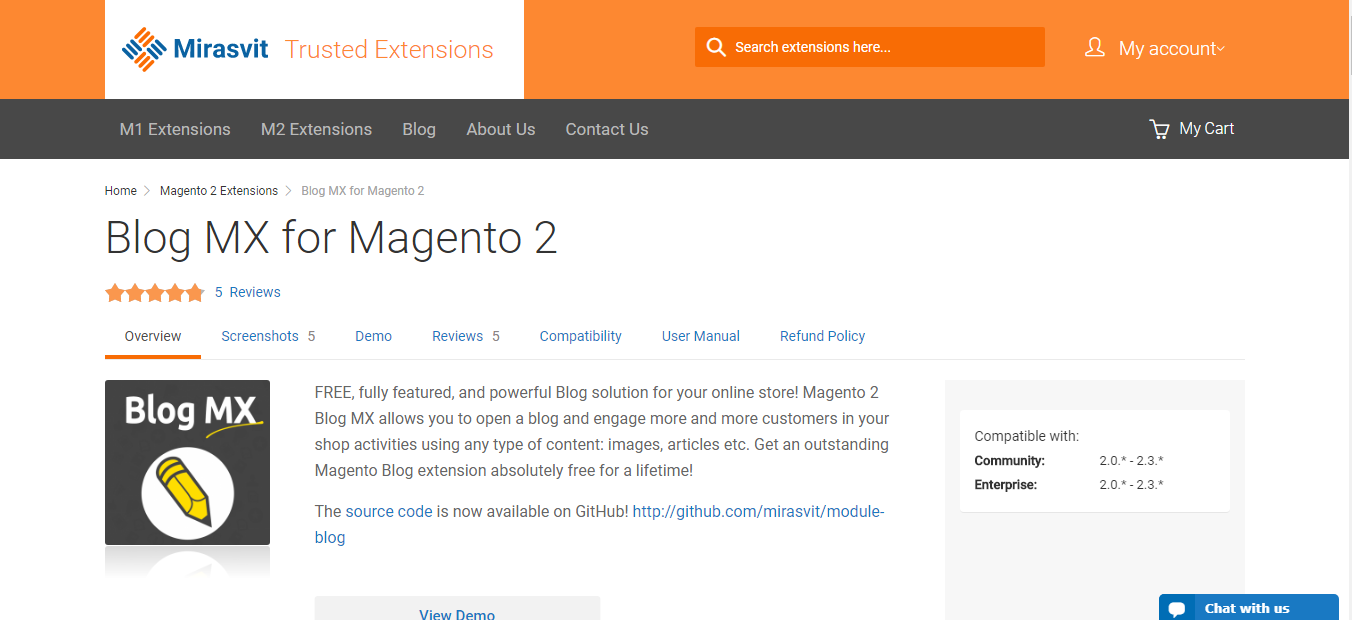1352x620 pixels.
Task: Follow the source code link
Action: click(389, 511)
